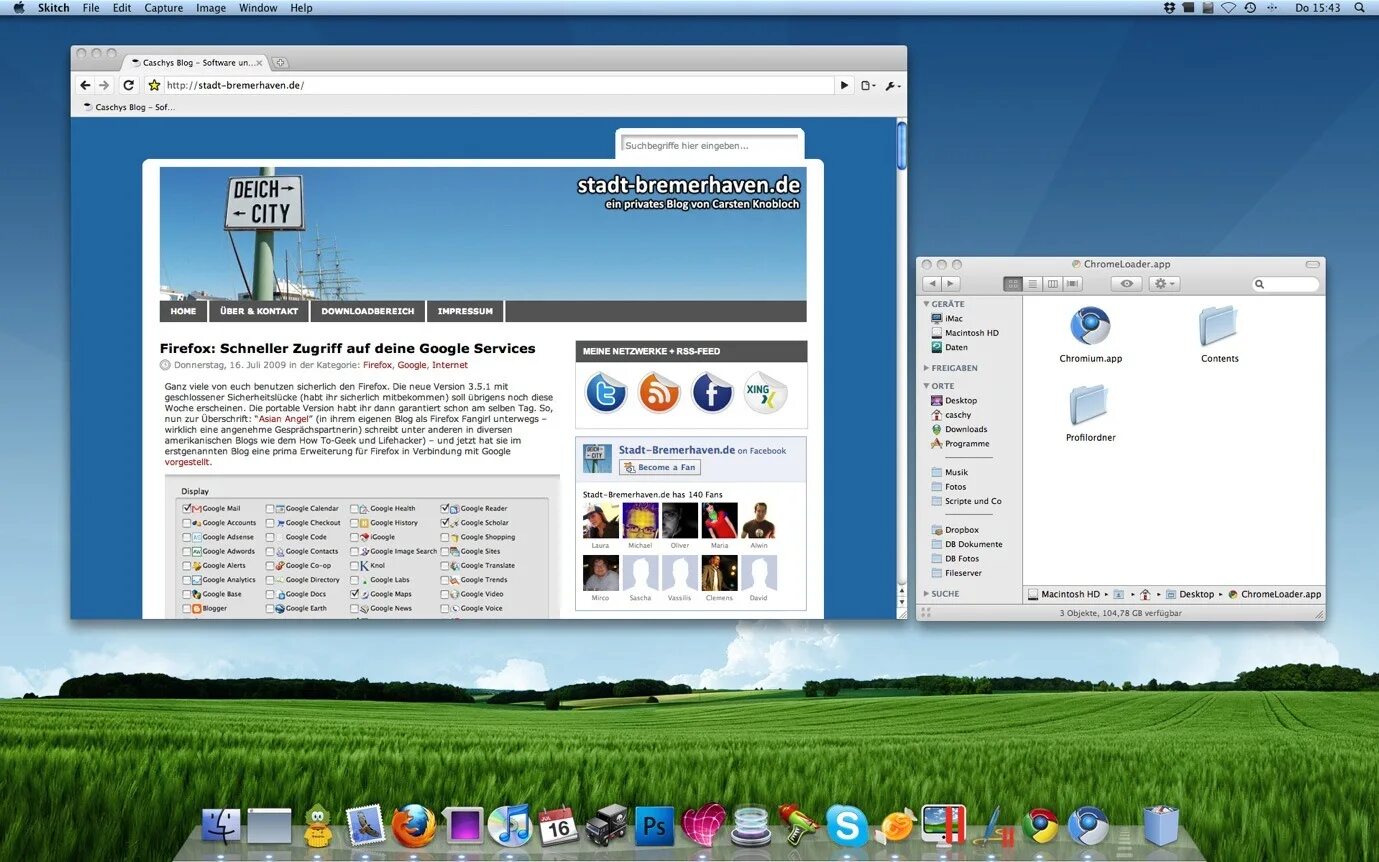Open the browser page menu dropdown
1379x862 pixels.
(x=868, y=86)
